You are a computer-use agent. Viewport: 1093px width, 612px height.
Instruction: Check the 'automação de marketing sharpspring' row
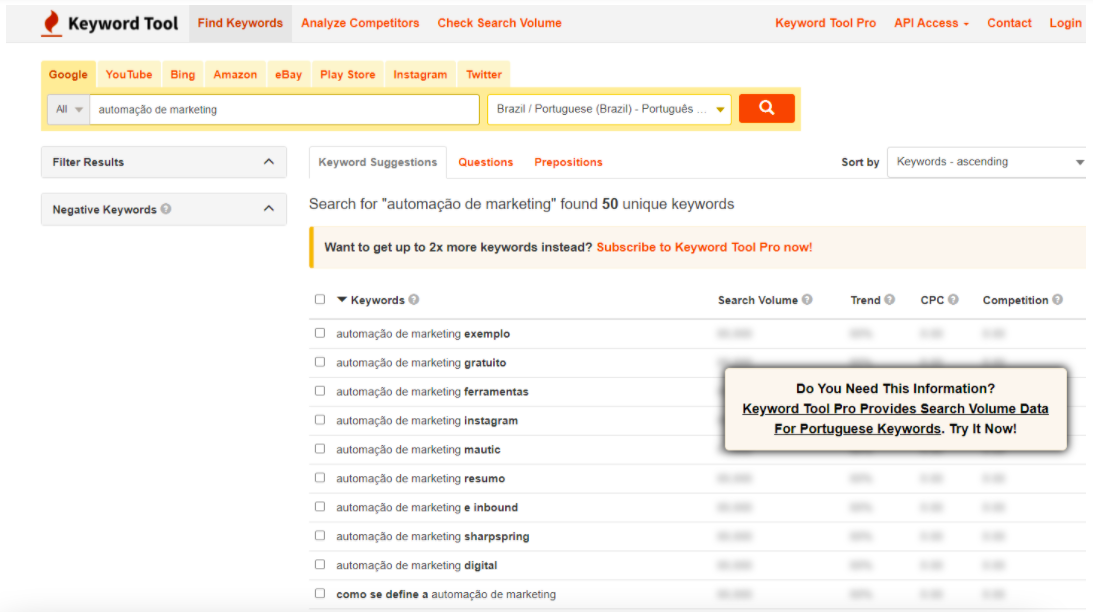320,535
